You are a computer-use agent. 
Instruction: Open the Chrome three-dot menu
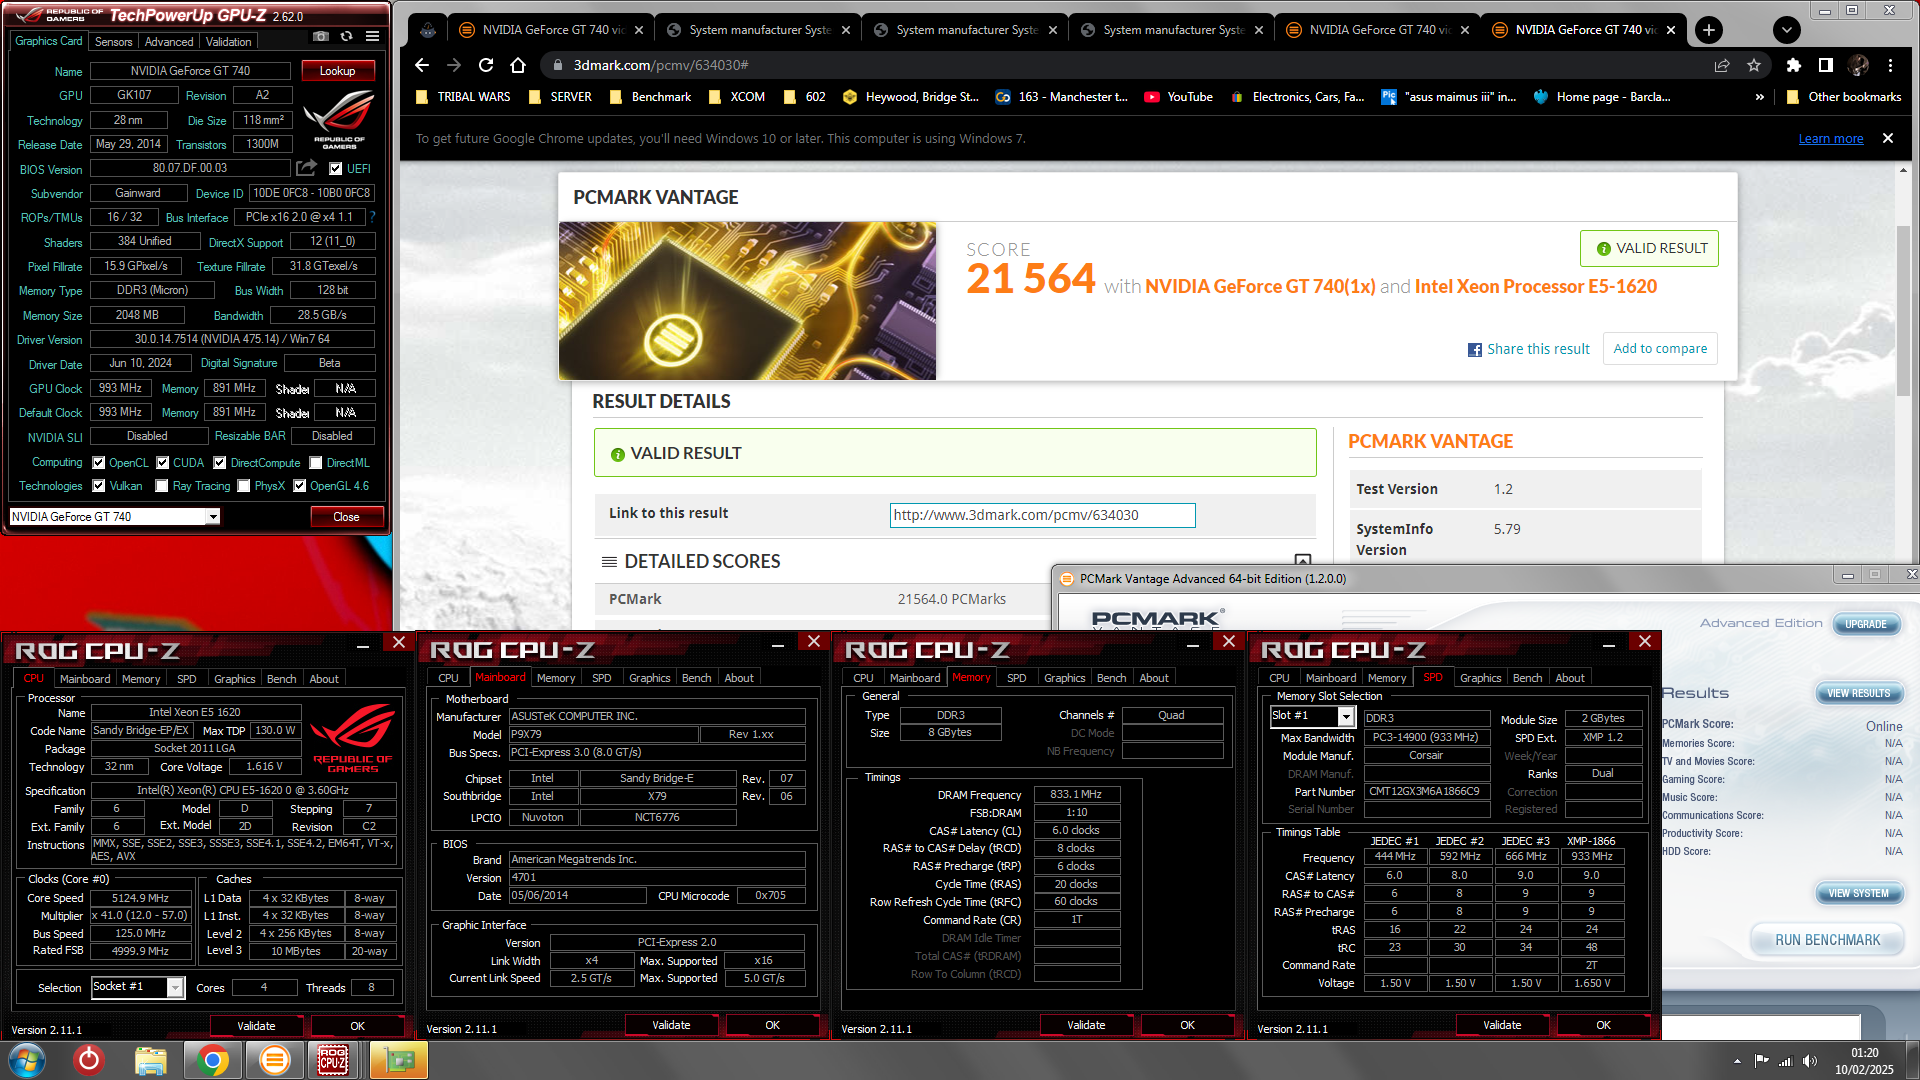(1890, 65)
